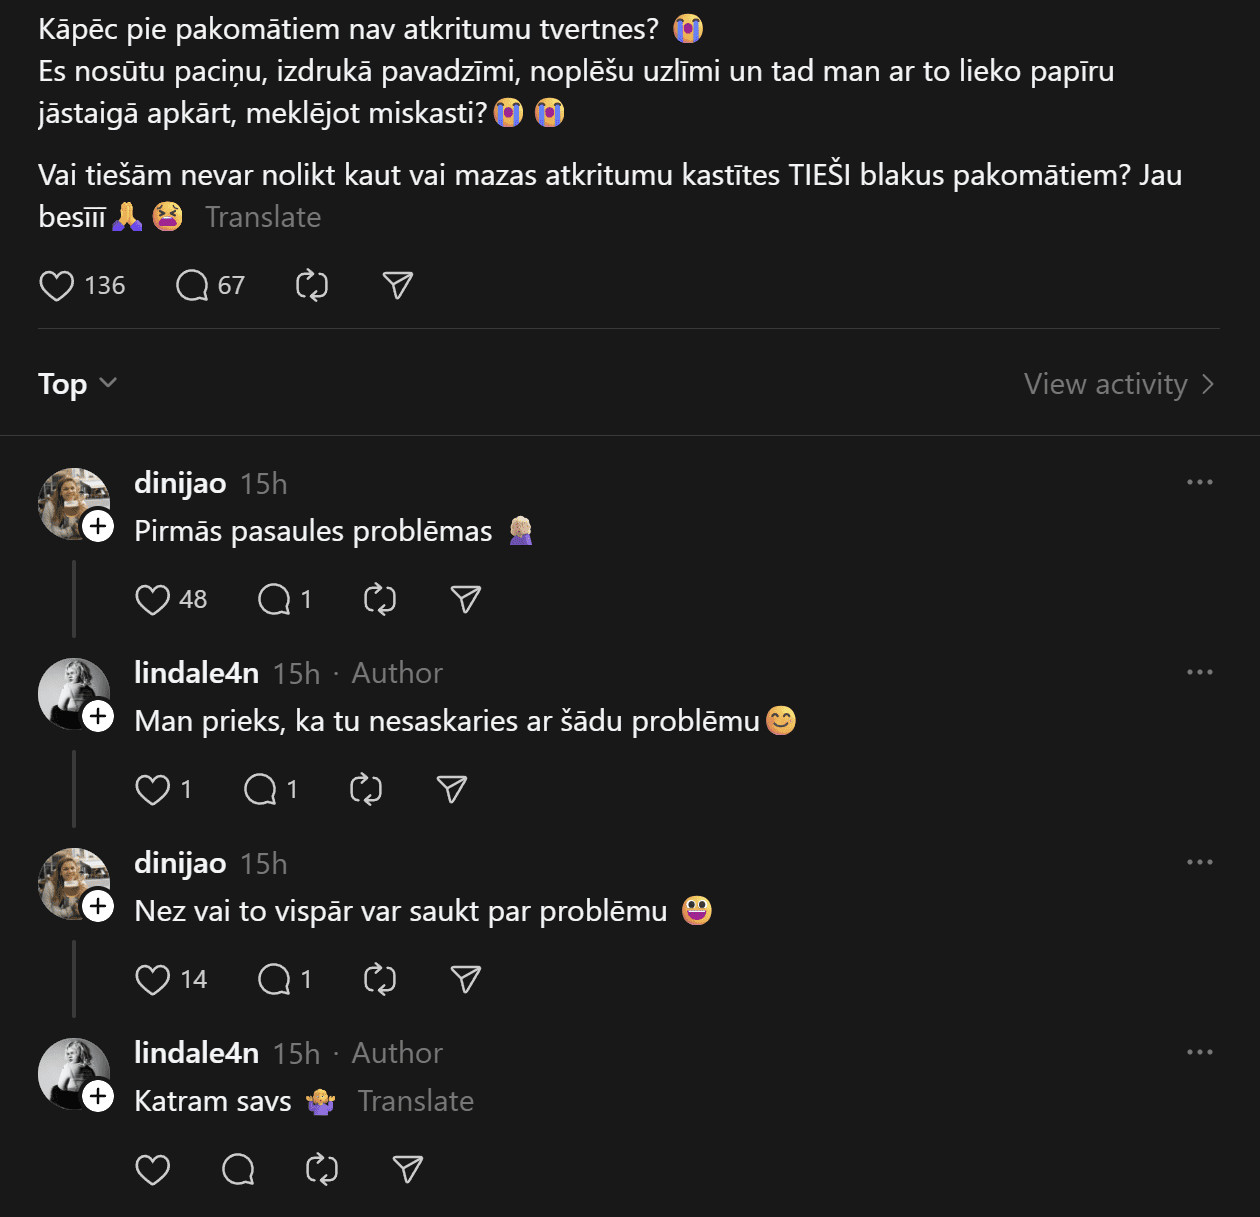
Task: Reply to the "Katram savs" comment
Action: pyautogui.click(x=238, y=1170)
